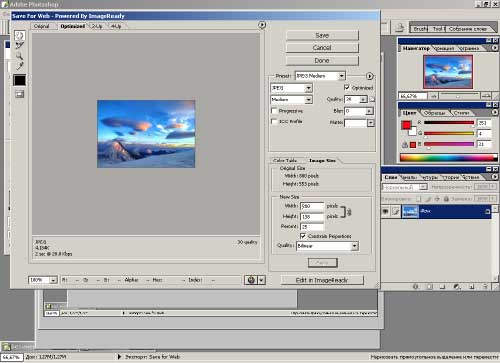Image resolution: width=500 pixels, height=363 pixels.
Task: Open the Blur value slider arrow
Action: coord(369,111)
